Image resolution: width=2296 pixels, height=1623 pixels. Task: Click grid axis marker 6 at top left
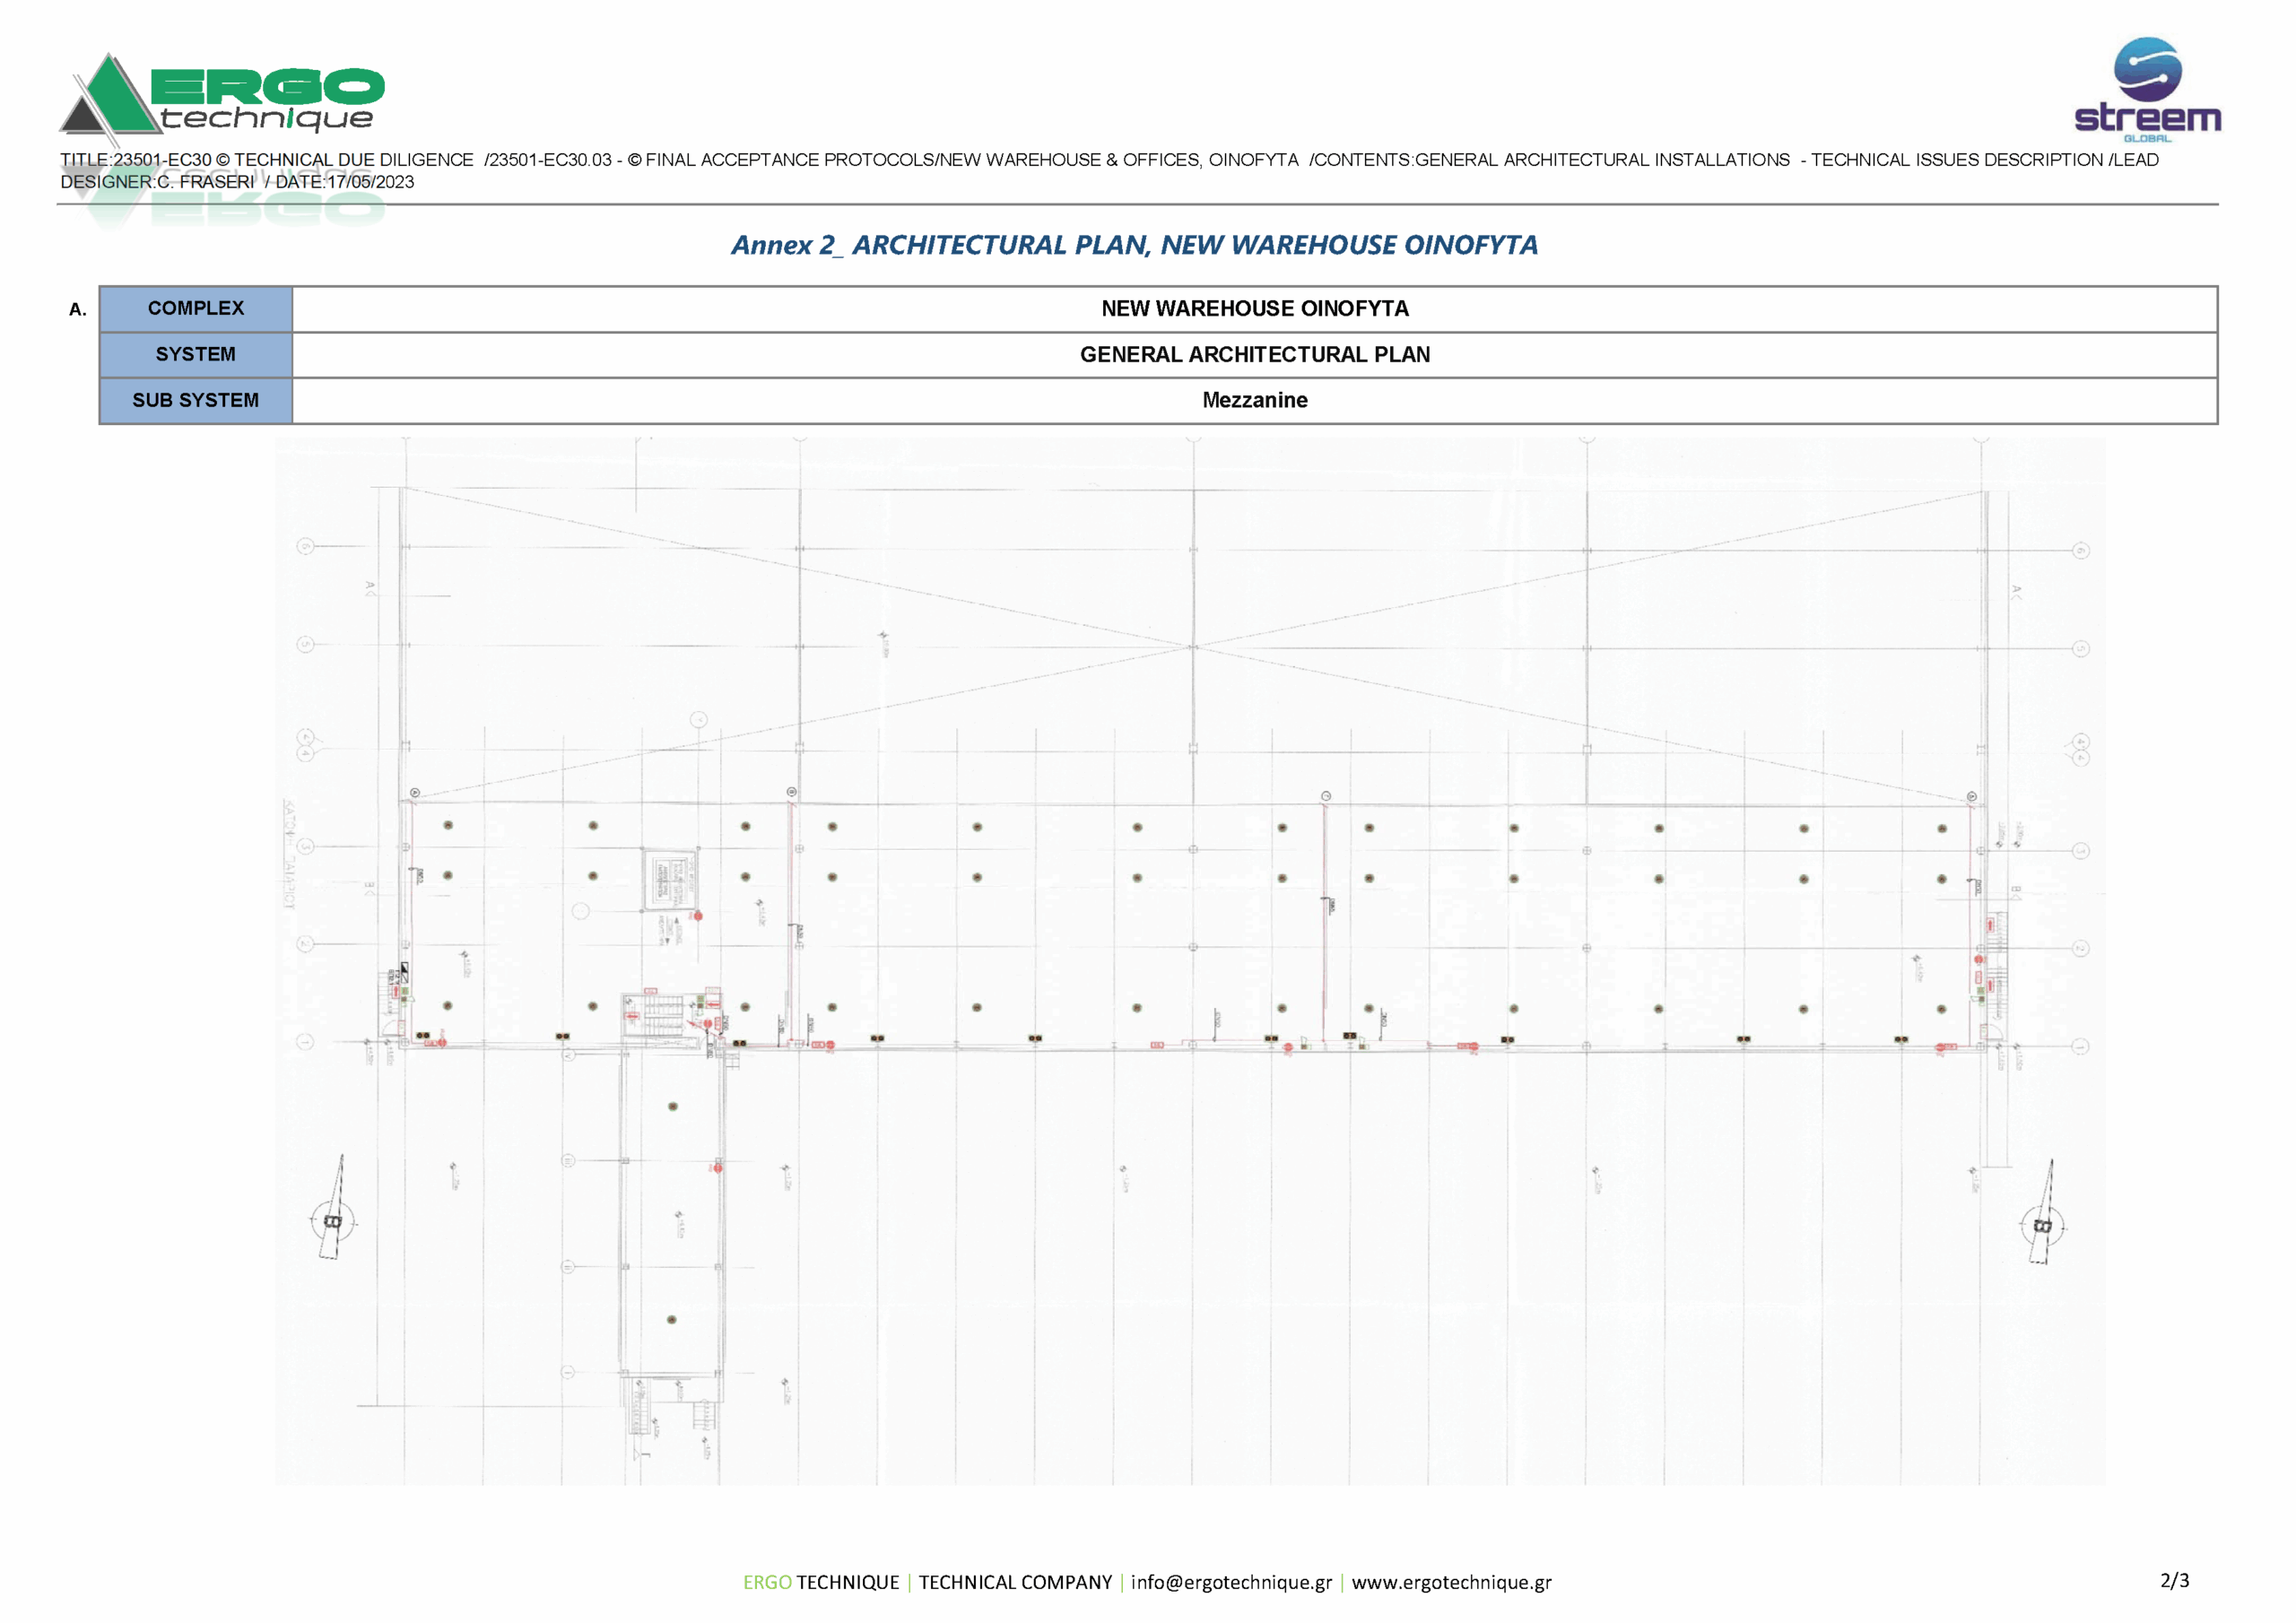coord(305,546)
